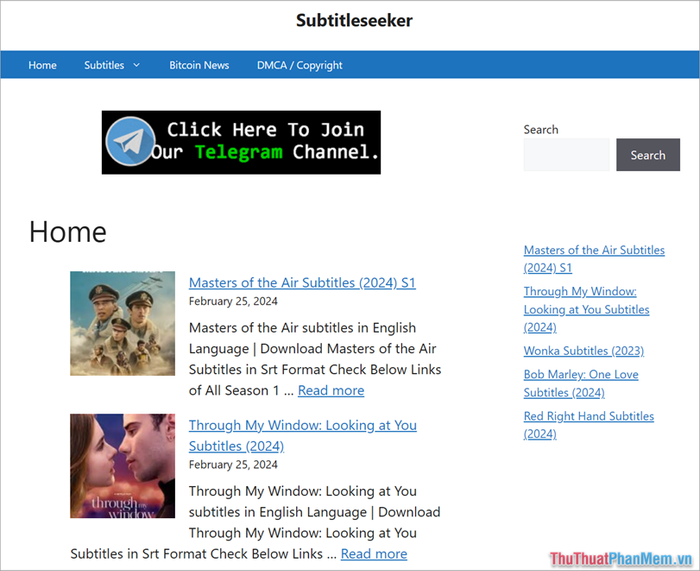
Task: Open the Home menu item
Action: 42,65
